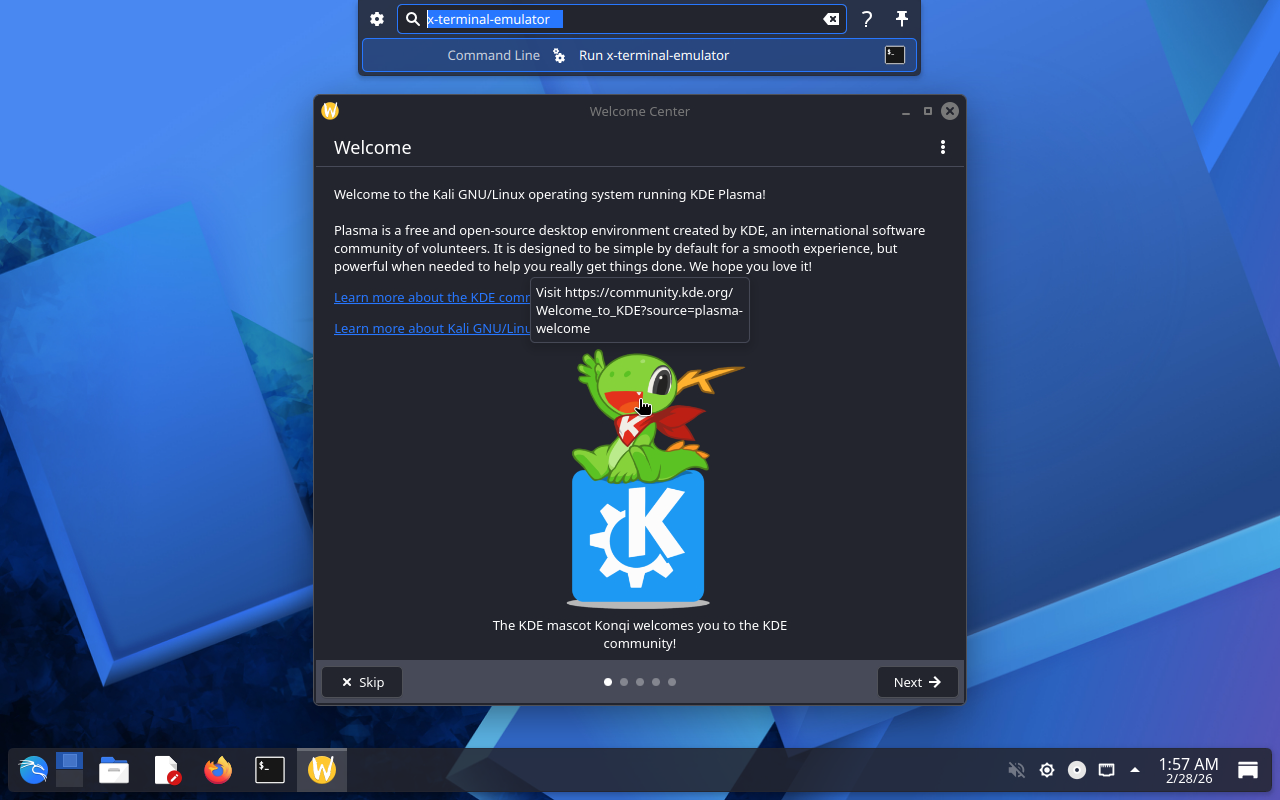The height and width of the screenshot is (800, 1280).
Task: Go to Next welcome page
Action: coord(917,682)
